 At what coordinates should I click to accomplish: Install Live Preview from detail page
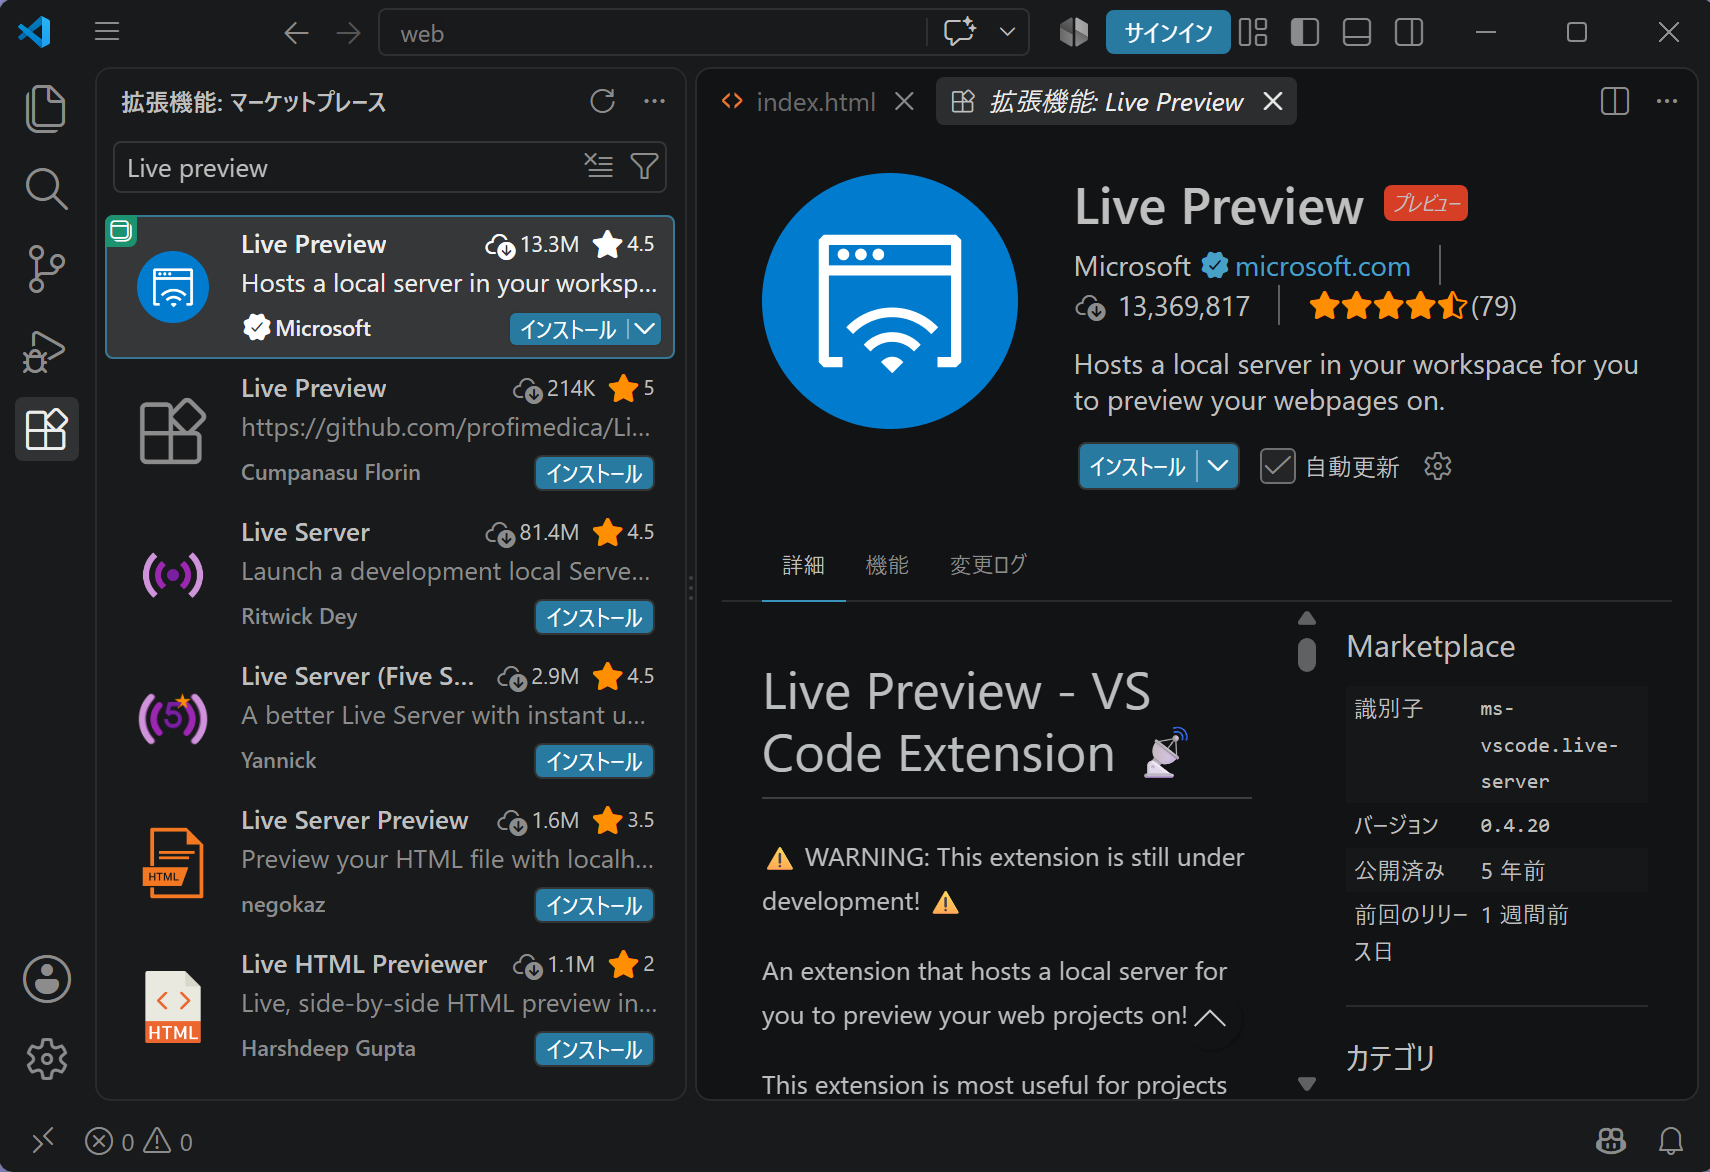pyautogui.click(x=1138, y=466)
